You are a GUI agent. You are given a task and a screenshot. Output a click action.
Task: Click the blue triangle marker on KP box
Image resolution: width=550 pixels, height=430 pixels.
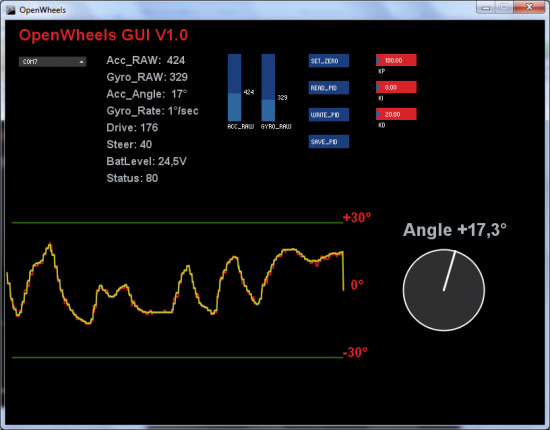click(378, 60)
